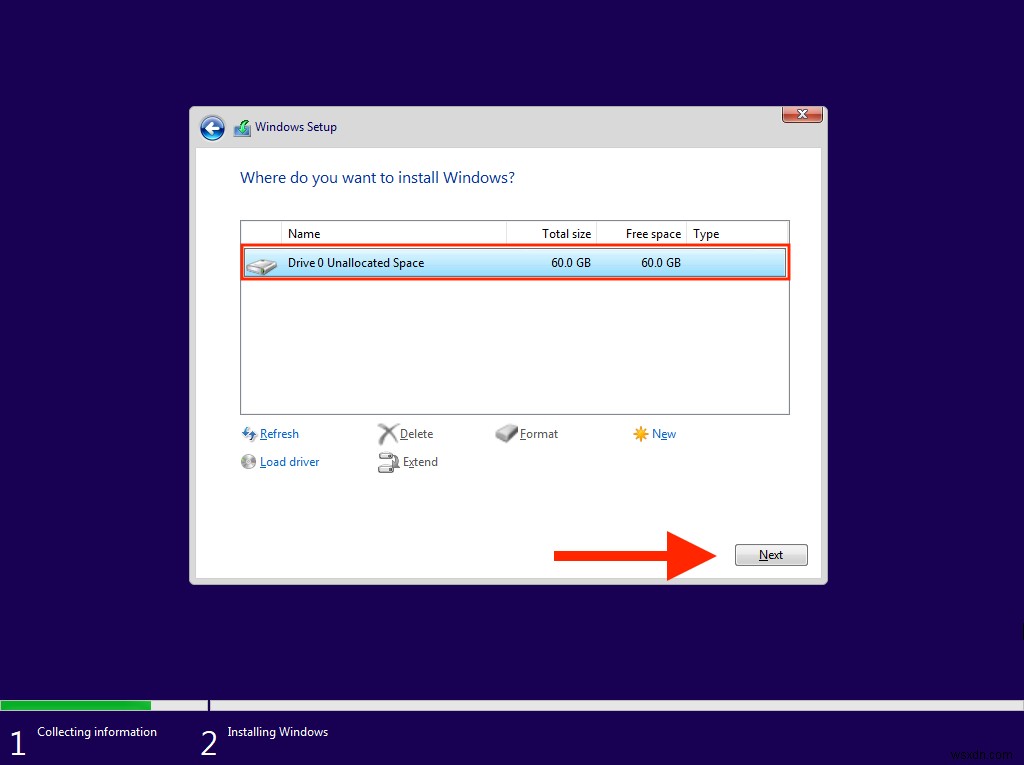Click the New starburst icon to create partition
Screen dimensions: 1024x765
(x=641, y=433)
